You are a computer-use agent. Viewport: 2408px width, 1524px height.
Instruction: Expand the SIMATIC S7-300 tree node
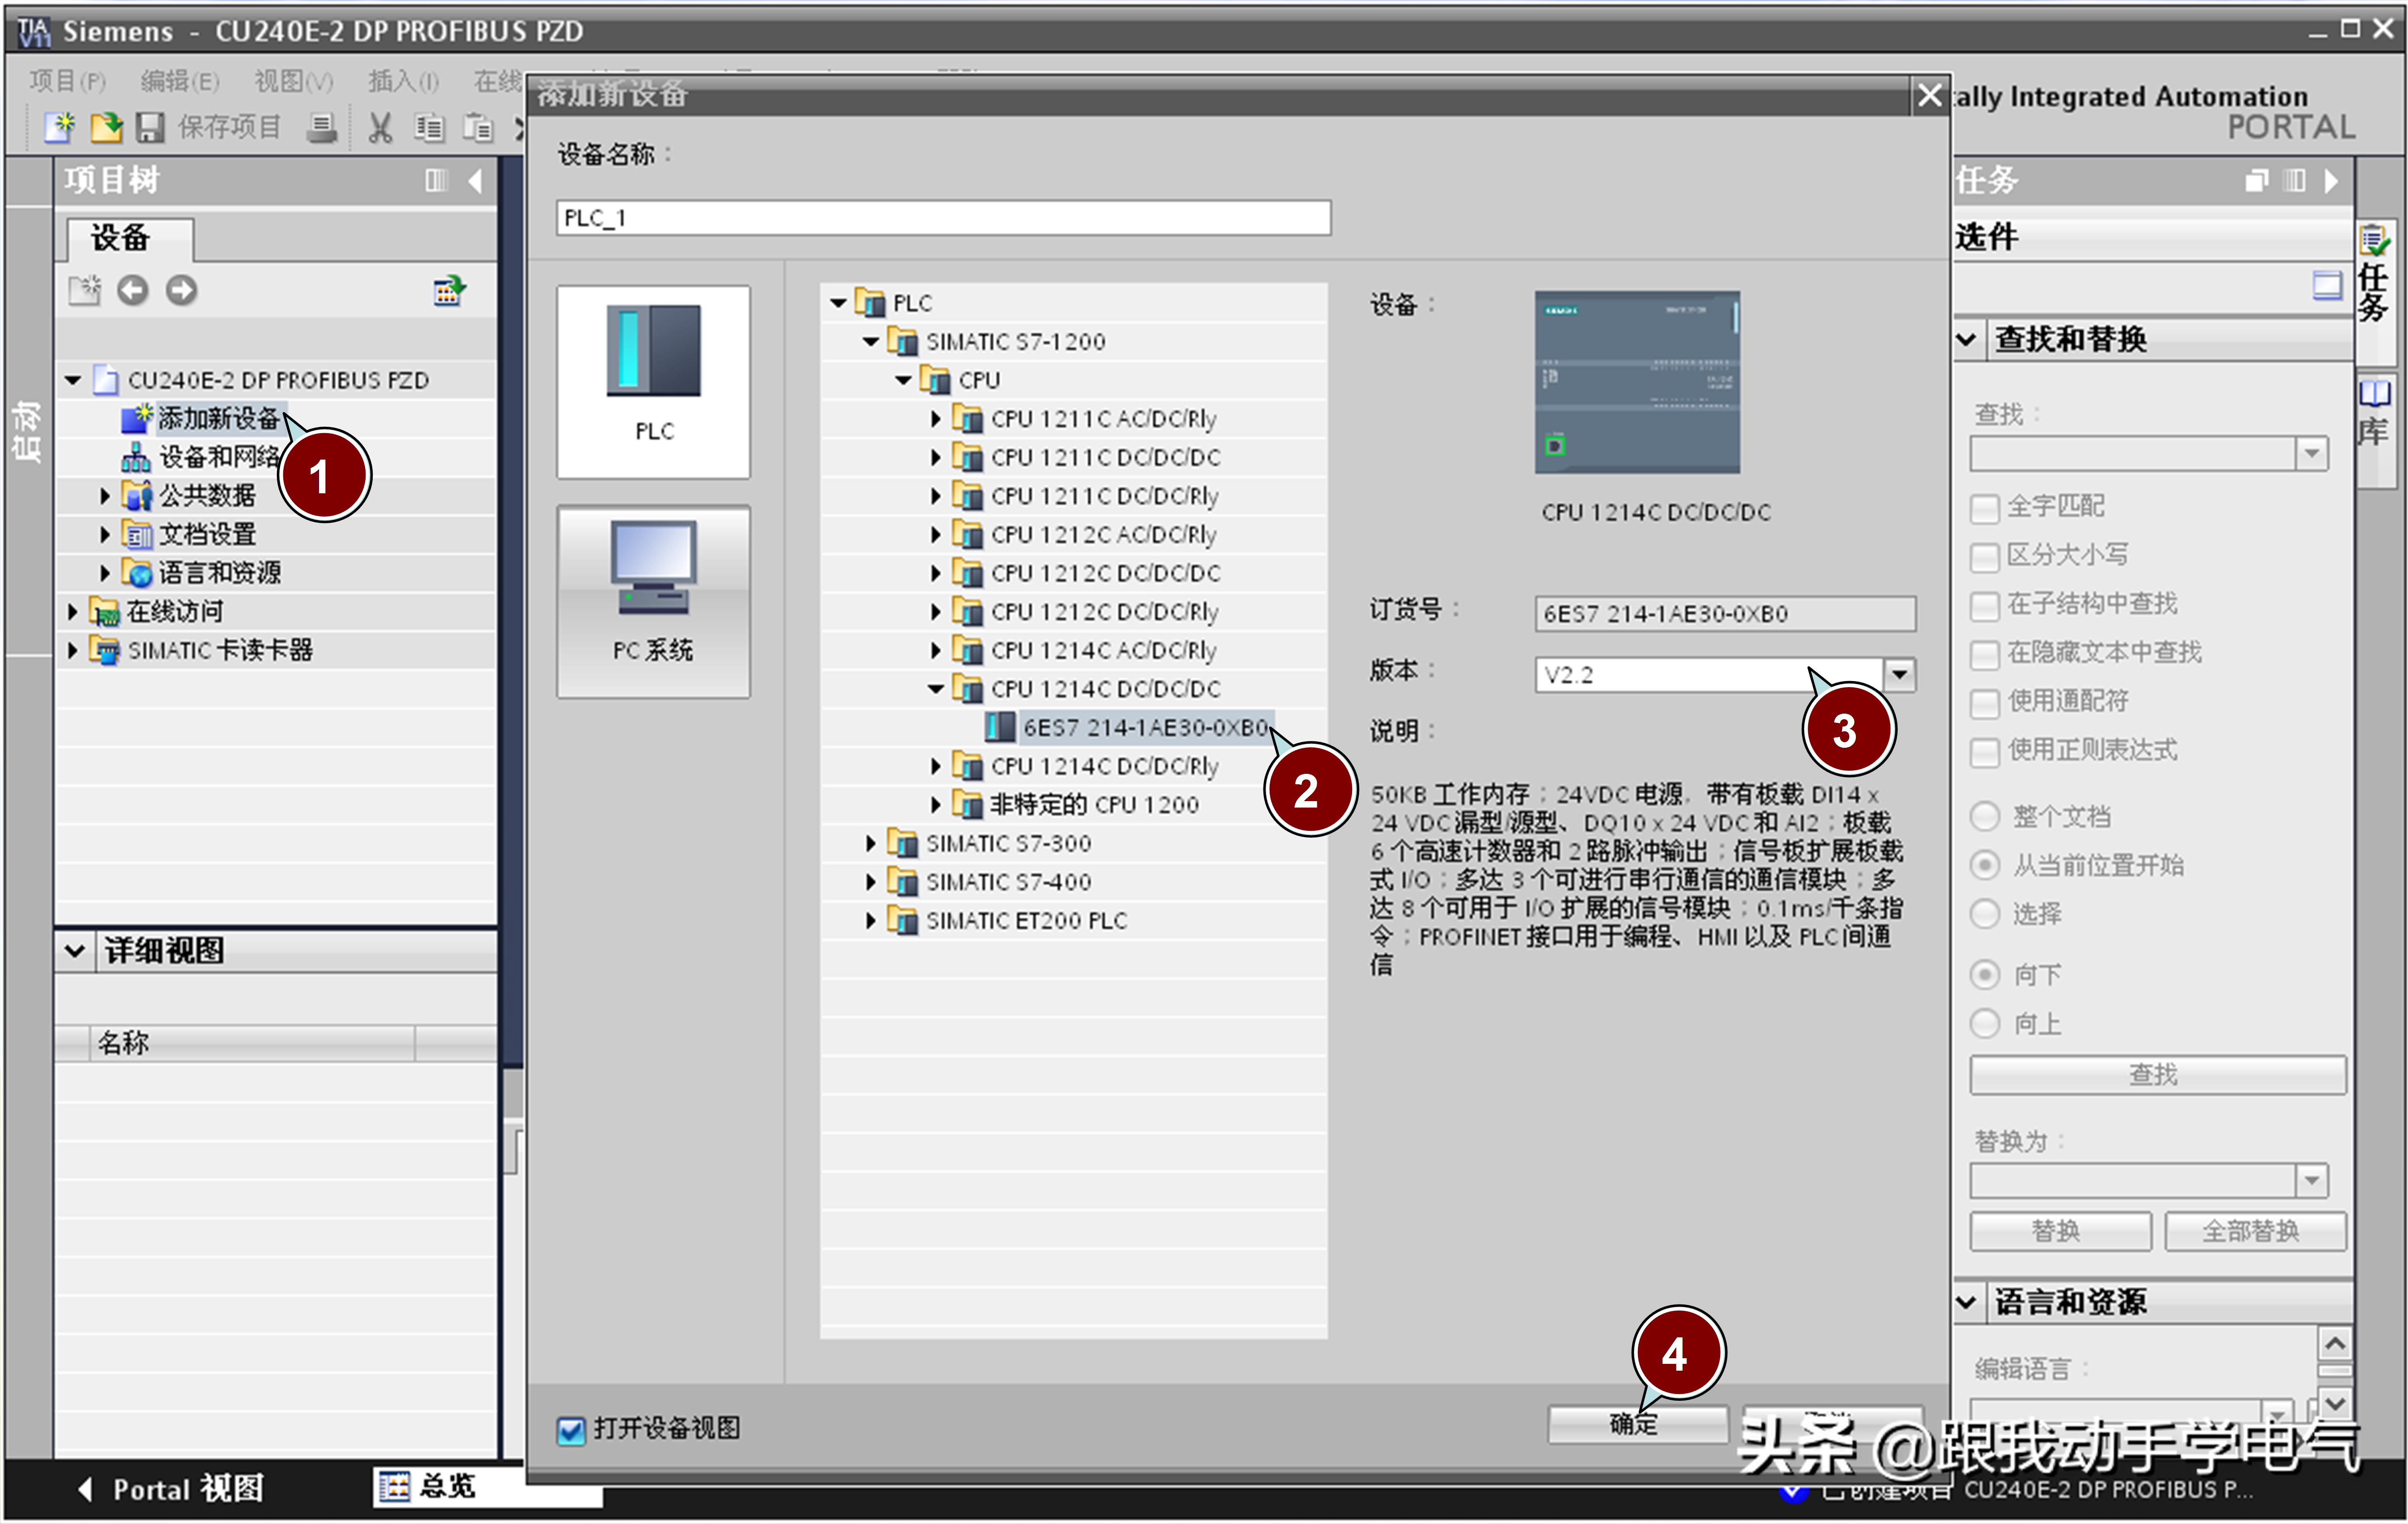871,843
